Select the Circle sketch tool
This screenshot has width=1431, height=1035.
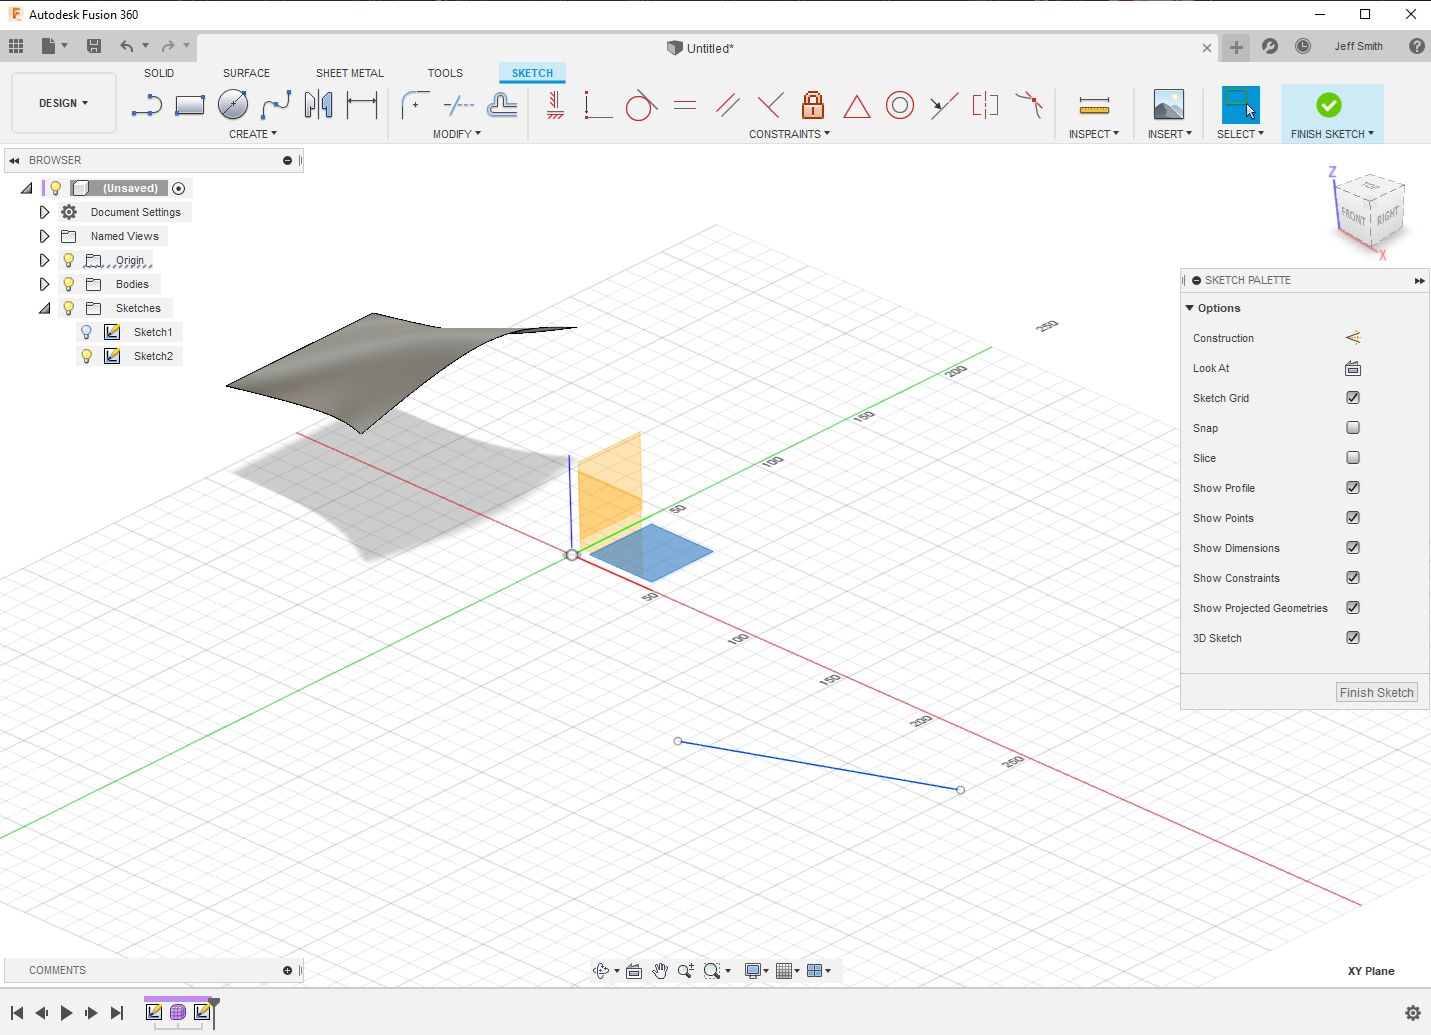point(232,105)
